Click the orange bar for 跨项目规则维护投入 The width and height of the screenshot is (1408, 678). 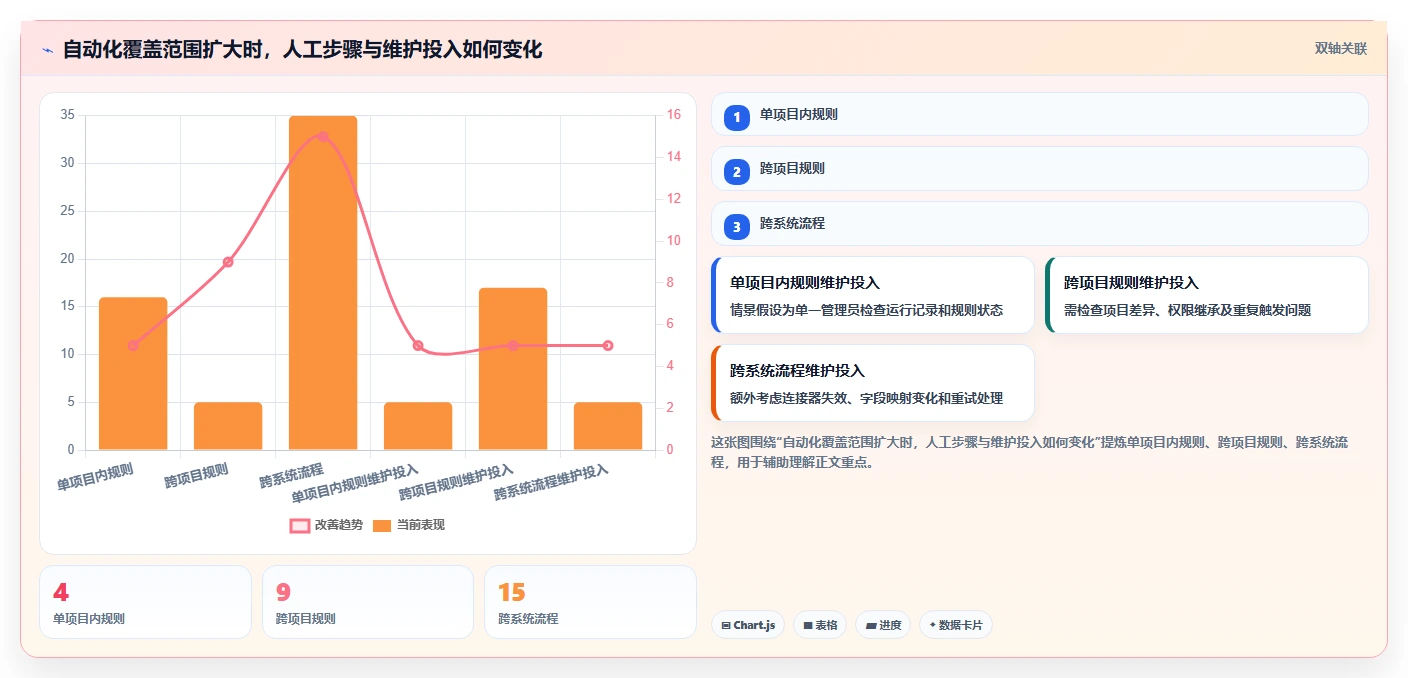click(x=513, y=369)
